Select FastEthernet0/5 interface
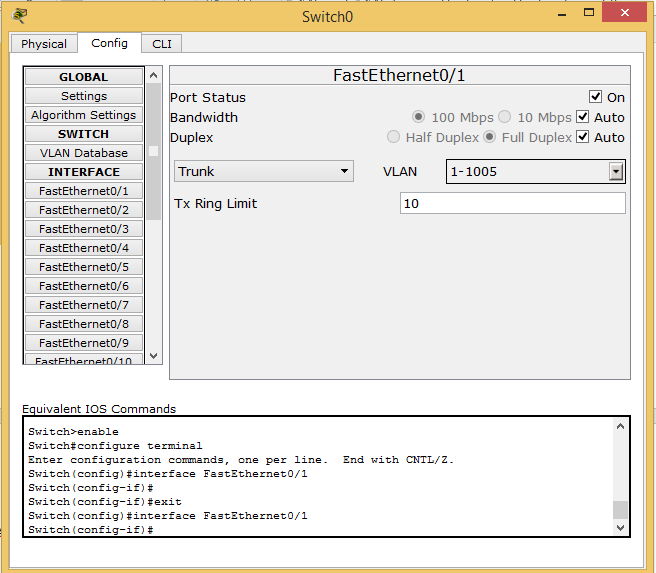Viewport: 656px width, 573px height. 84,267
